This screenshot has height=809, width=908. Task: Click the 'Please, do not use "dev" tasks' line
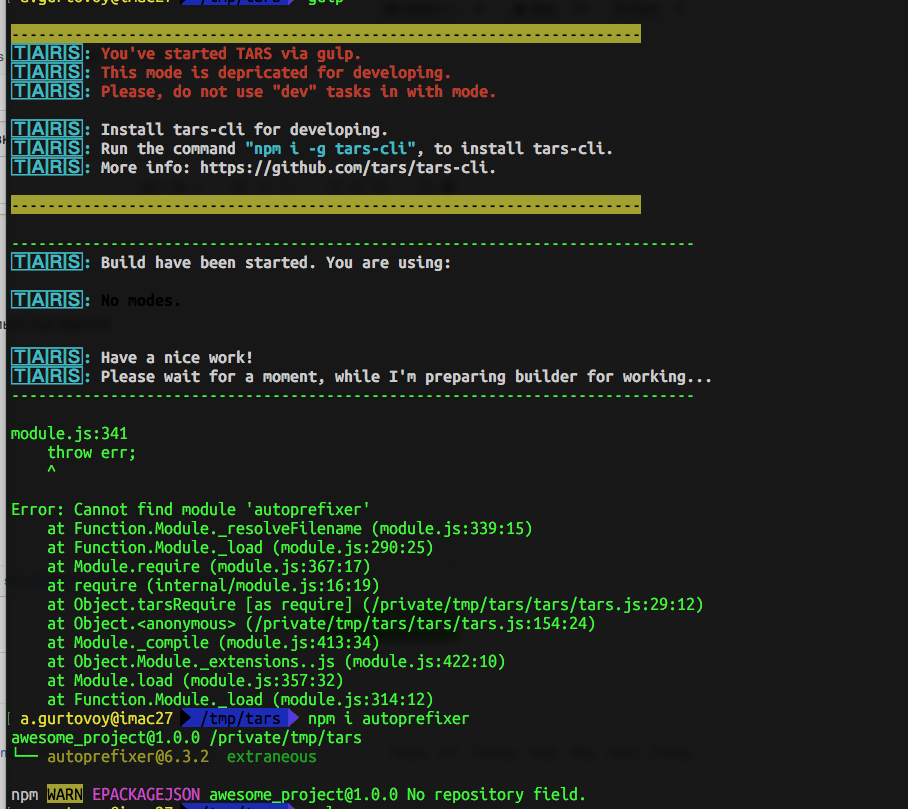(x=298, y=92)
